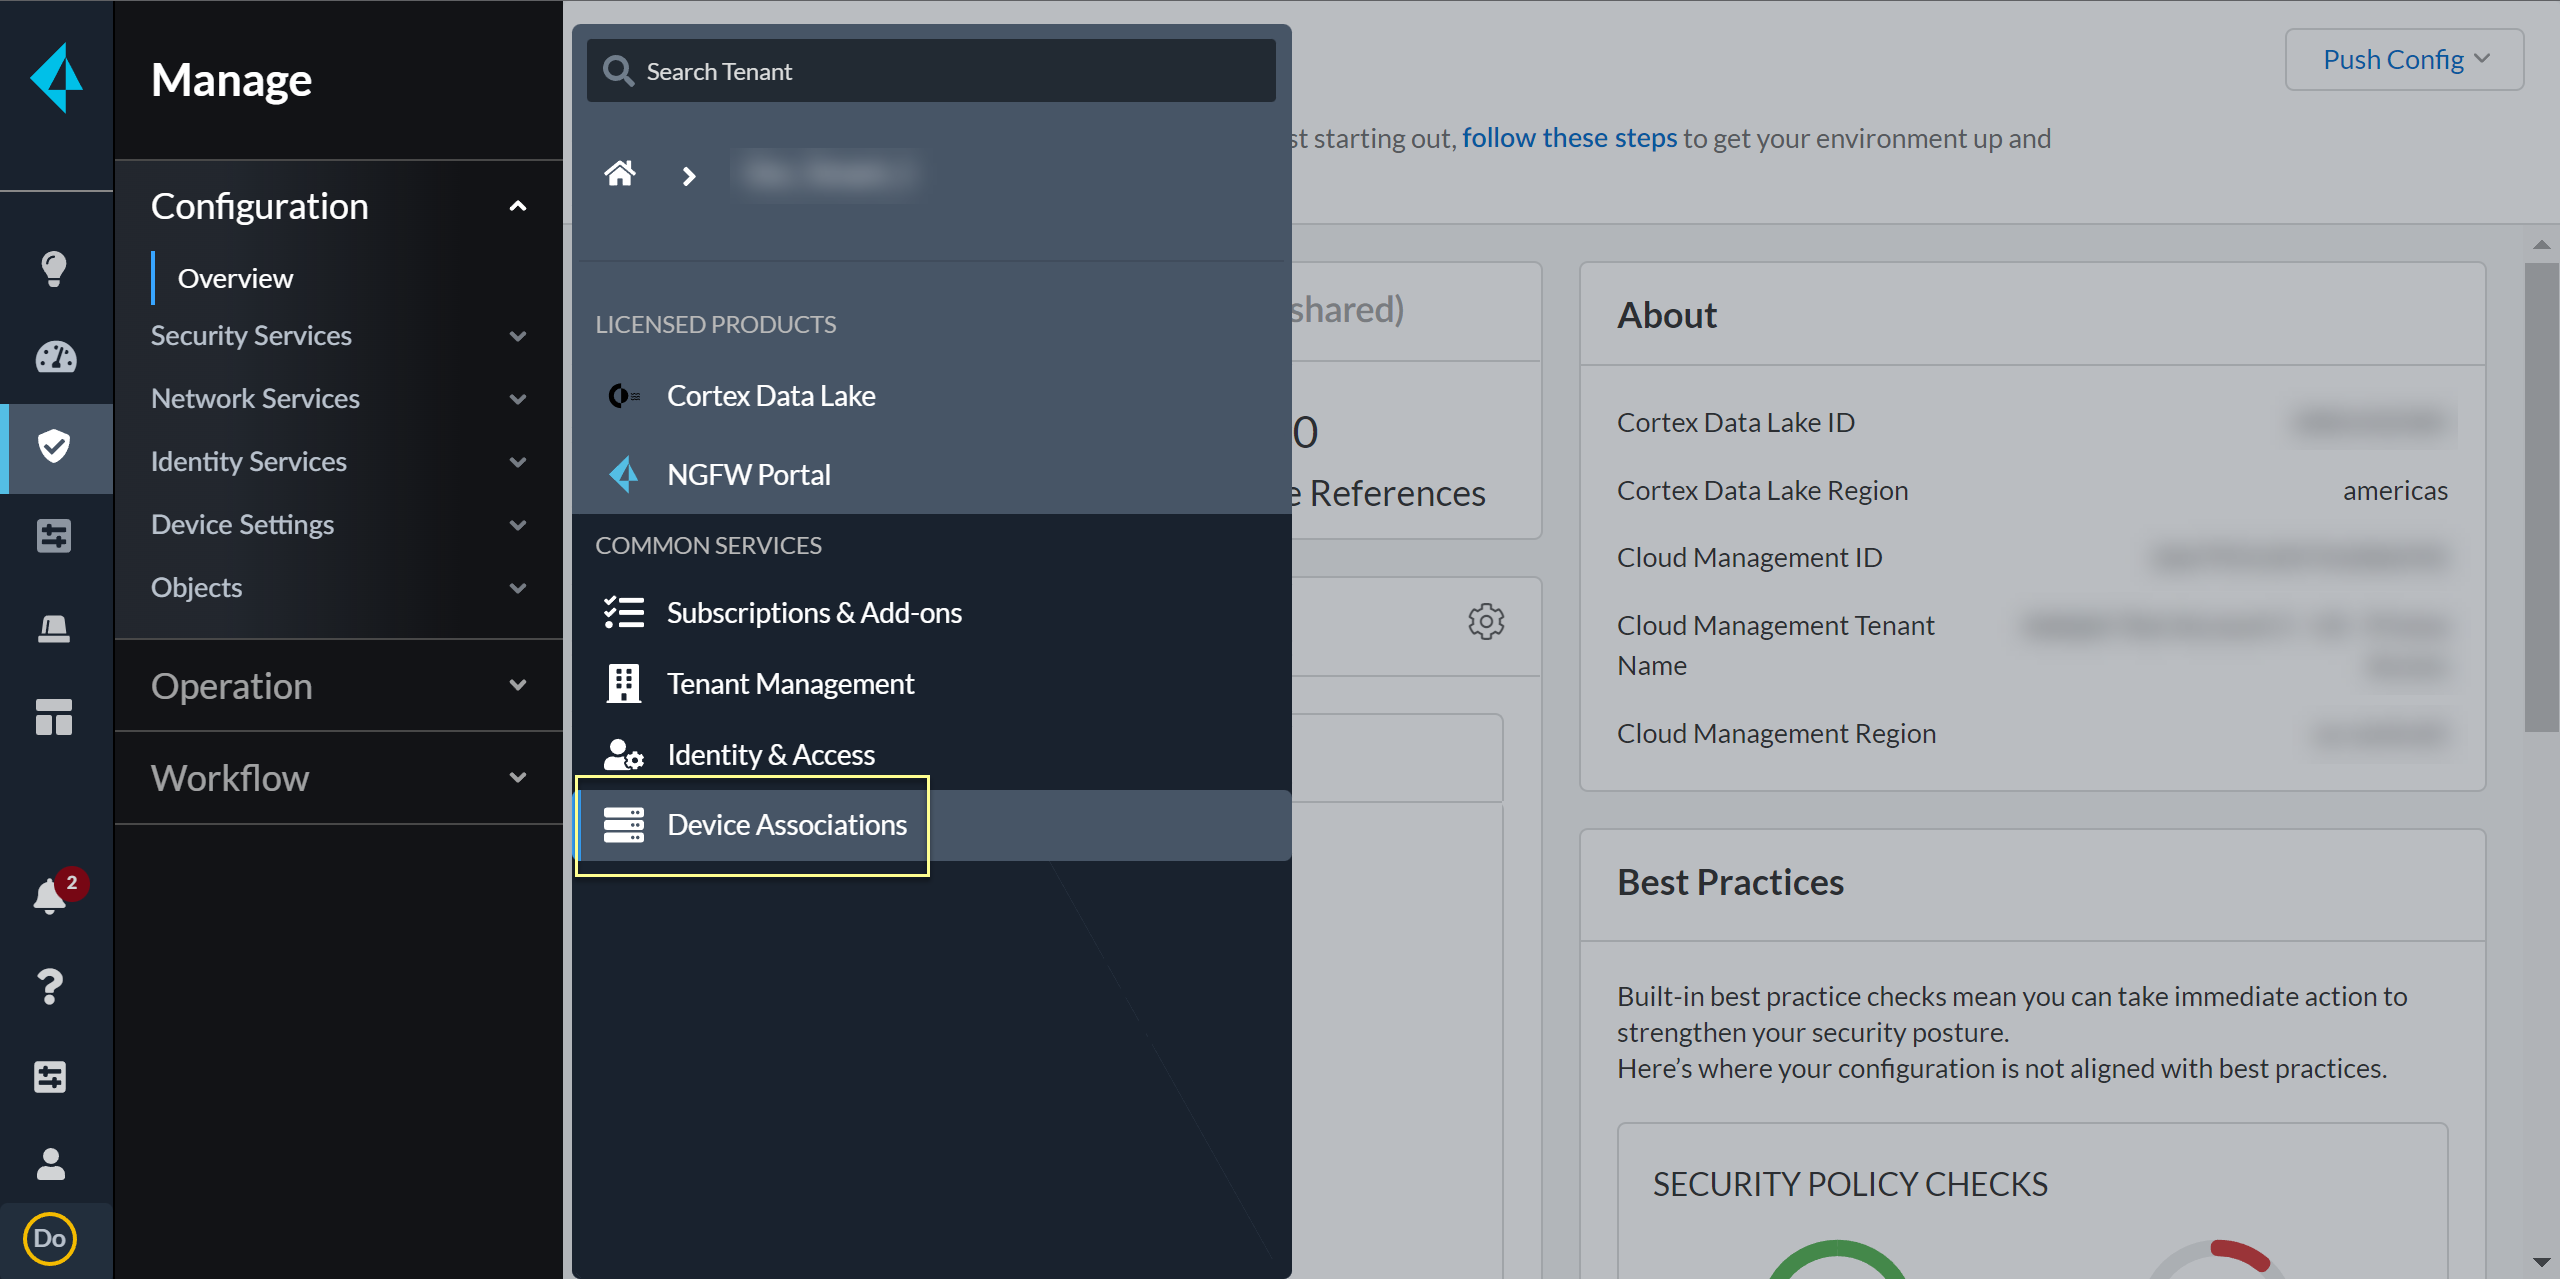Viewport: 2560px width, 1279px height.
Task: Click the Search Tenant input field
Action: point(930,71)
